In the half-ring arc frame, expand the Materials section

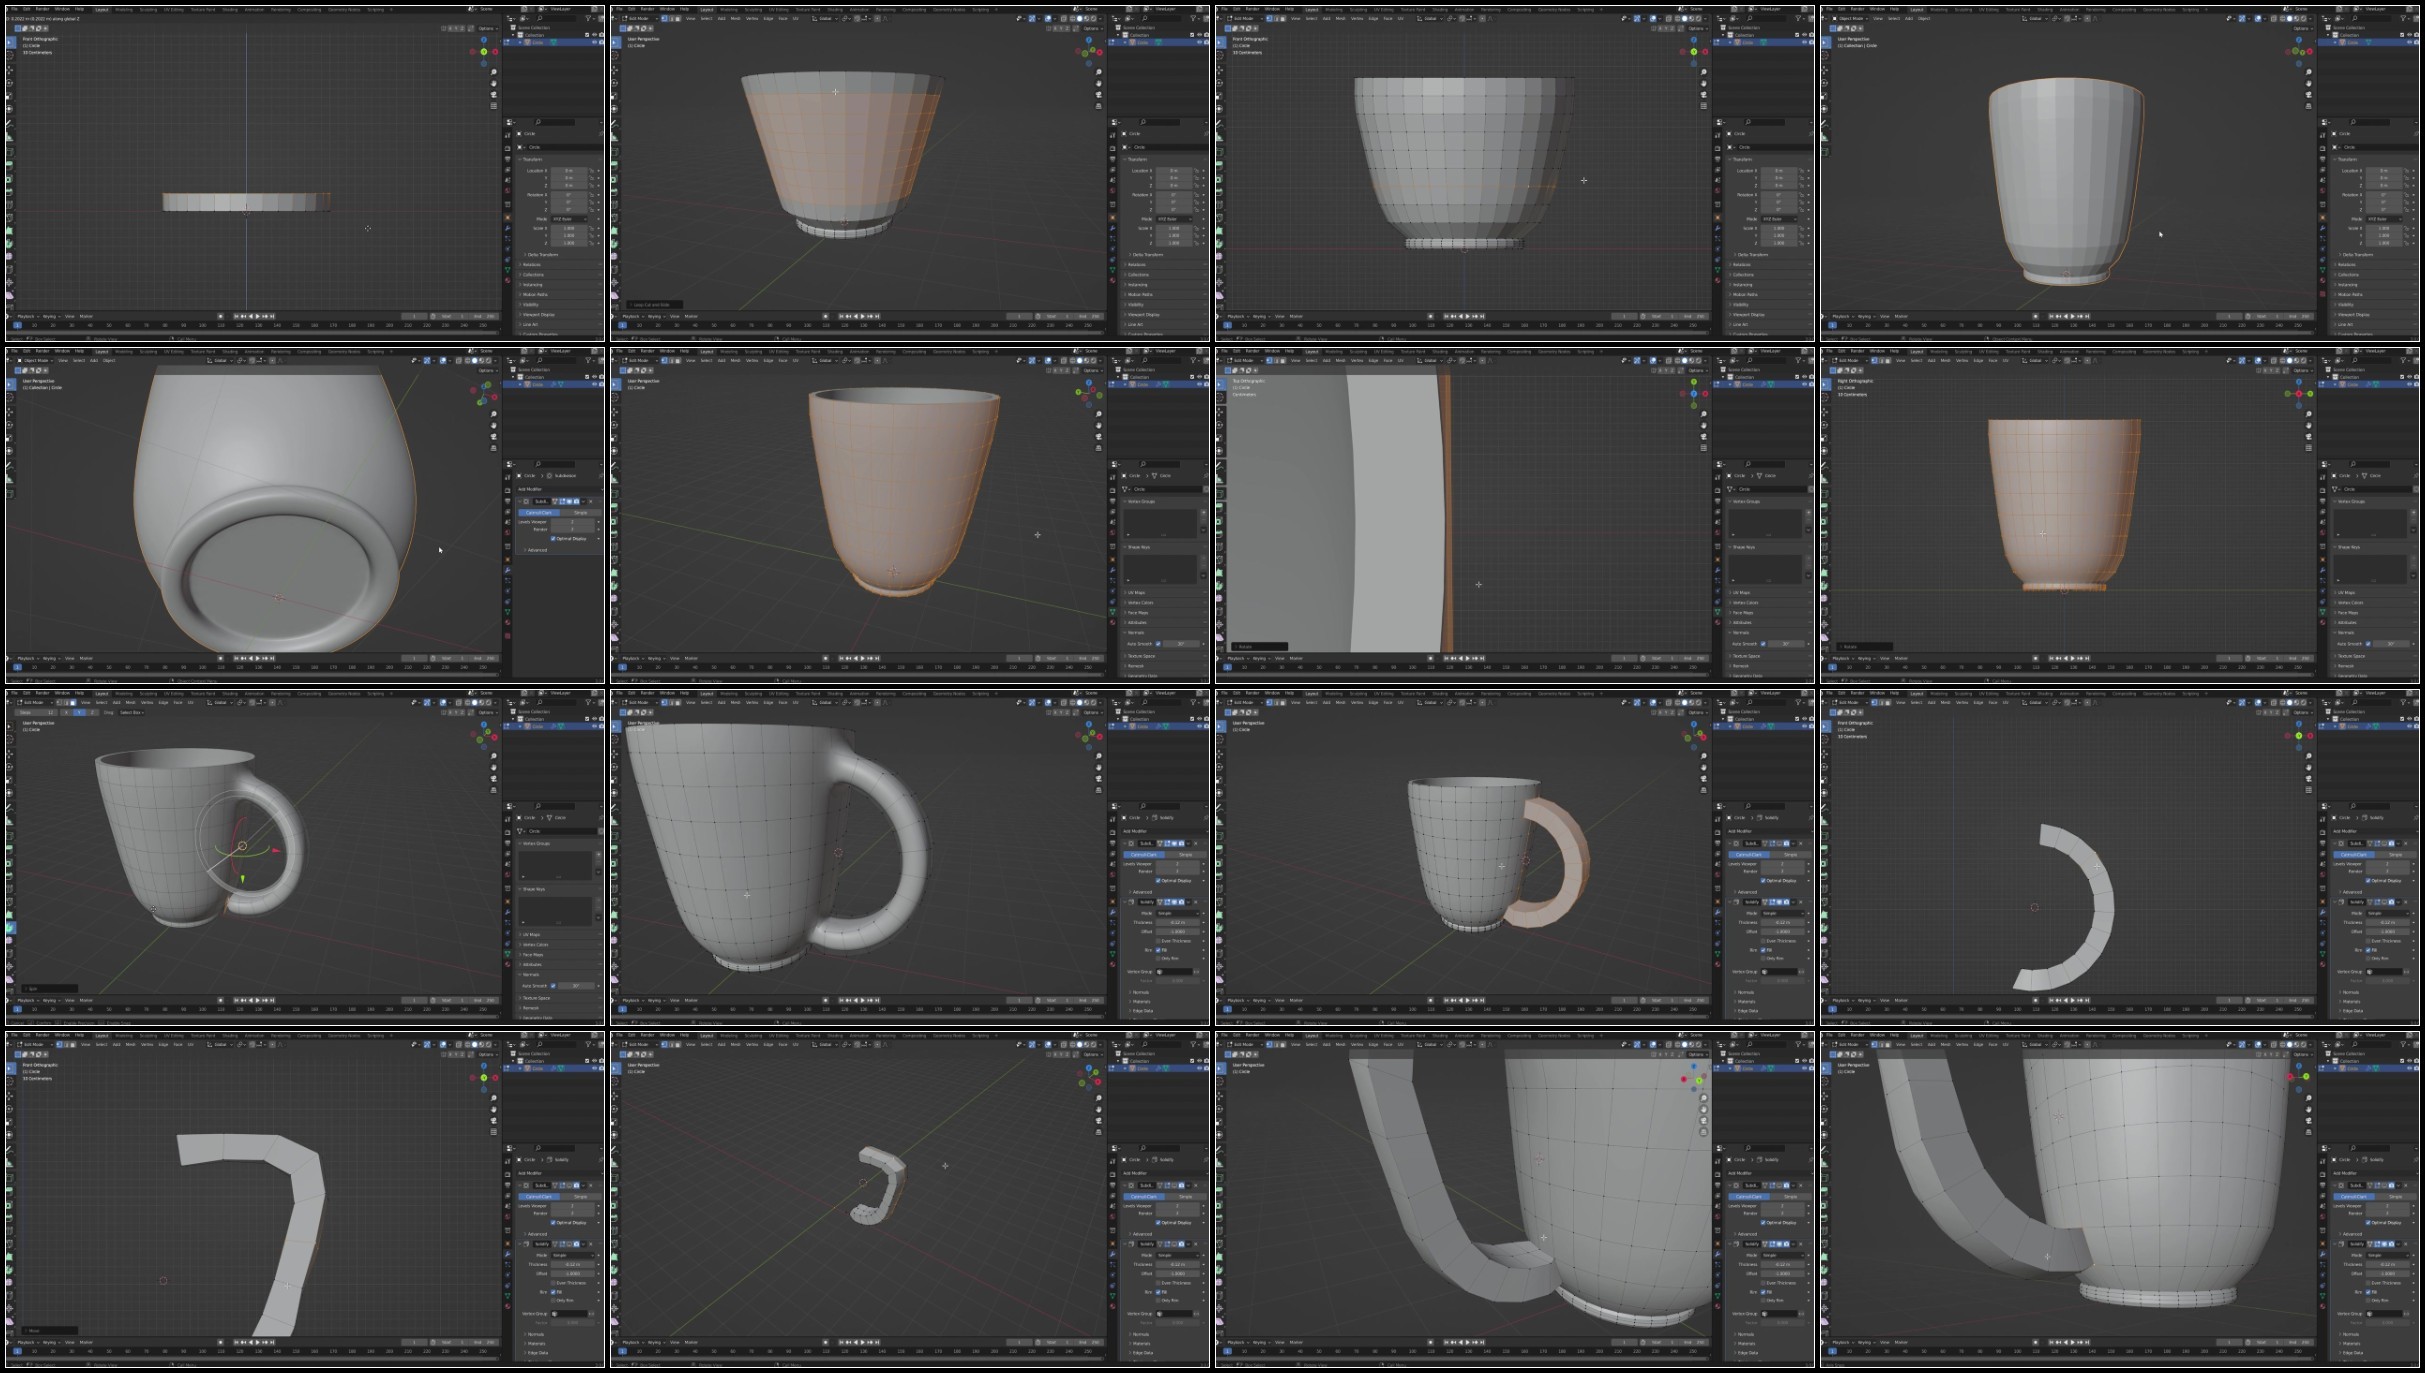(x=2351, y=1002)
